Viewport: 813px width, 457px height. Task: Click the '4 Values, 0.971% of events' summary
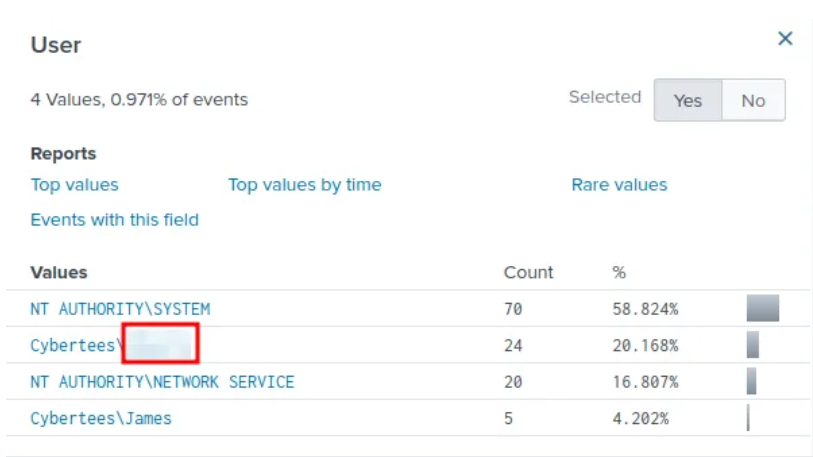pyautogui.click(x=139, y=99)
